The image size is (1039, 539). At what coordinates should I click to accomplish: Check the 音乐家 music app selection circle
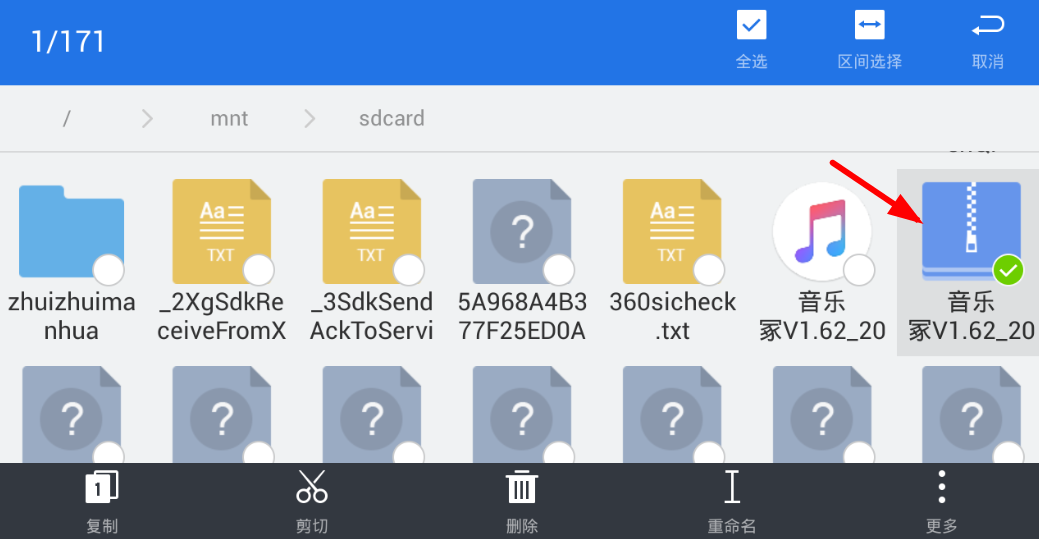pyautogui.click(x=859, y=270)
